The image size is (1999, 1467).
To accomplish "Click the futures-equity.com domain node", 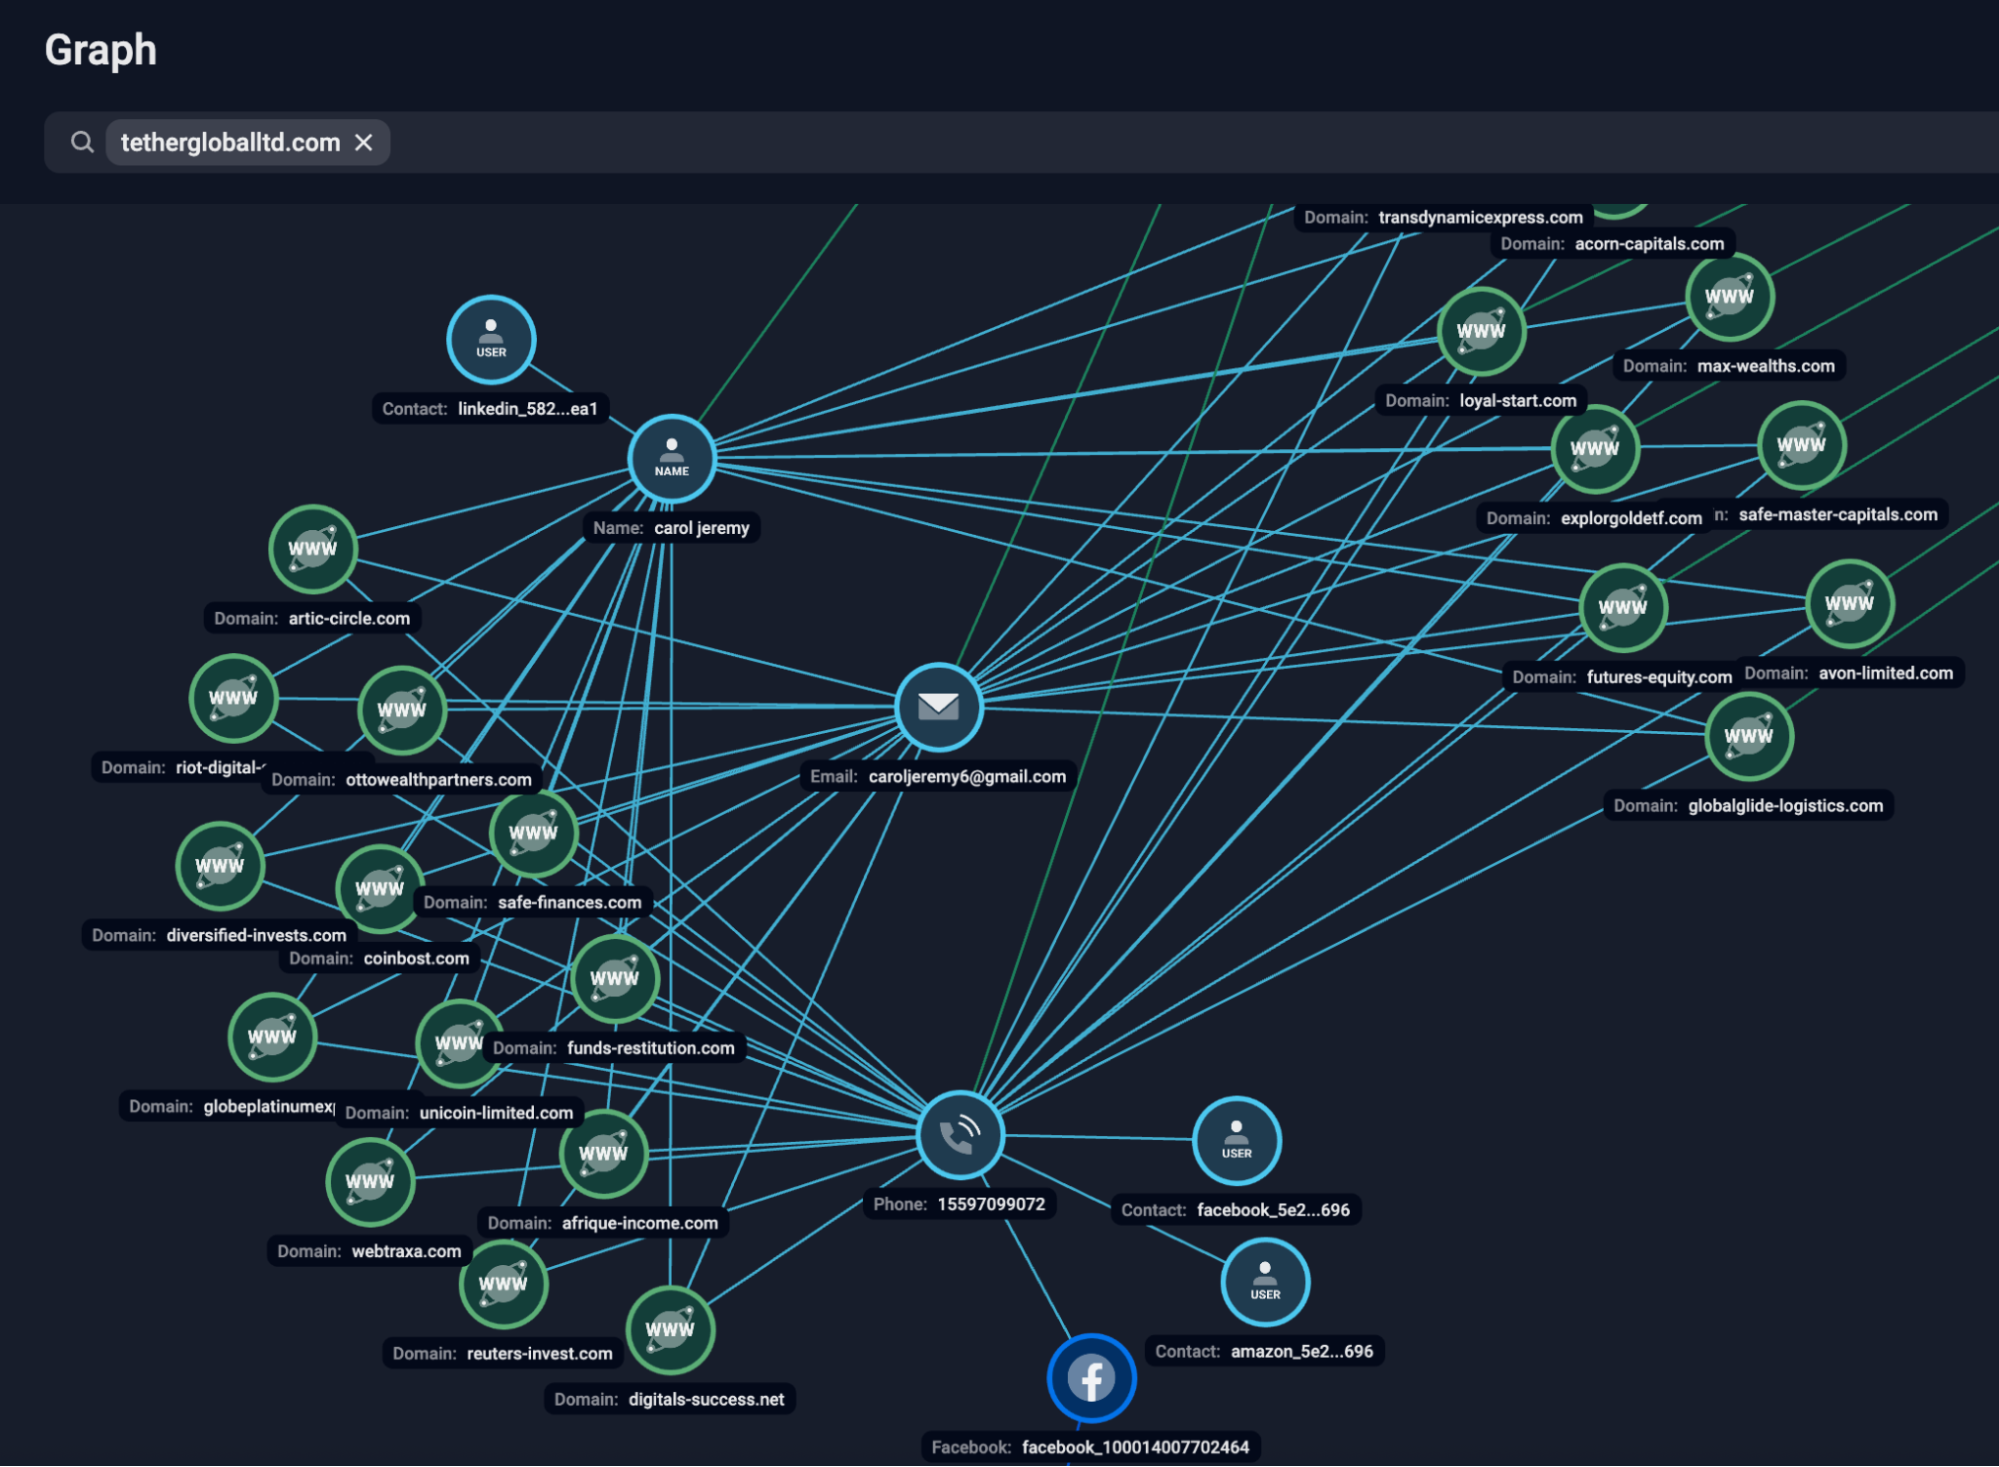I will (1623, 608).
